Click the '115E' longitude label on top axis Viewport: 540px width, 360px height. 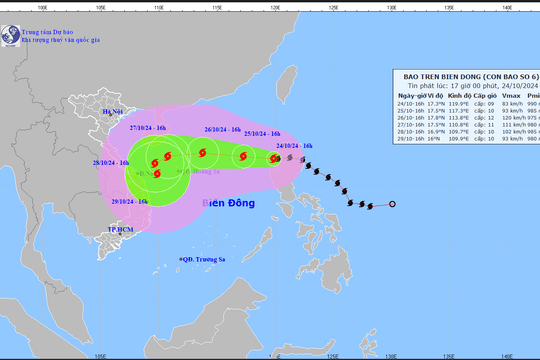(217, 7)
